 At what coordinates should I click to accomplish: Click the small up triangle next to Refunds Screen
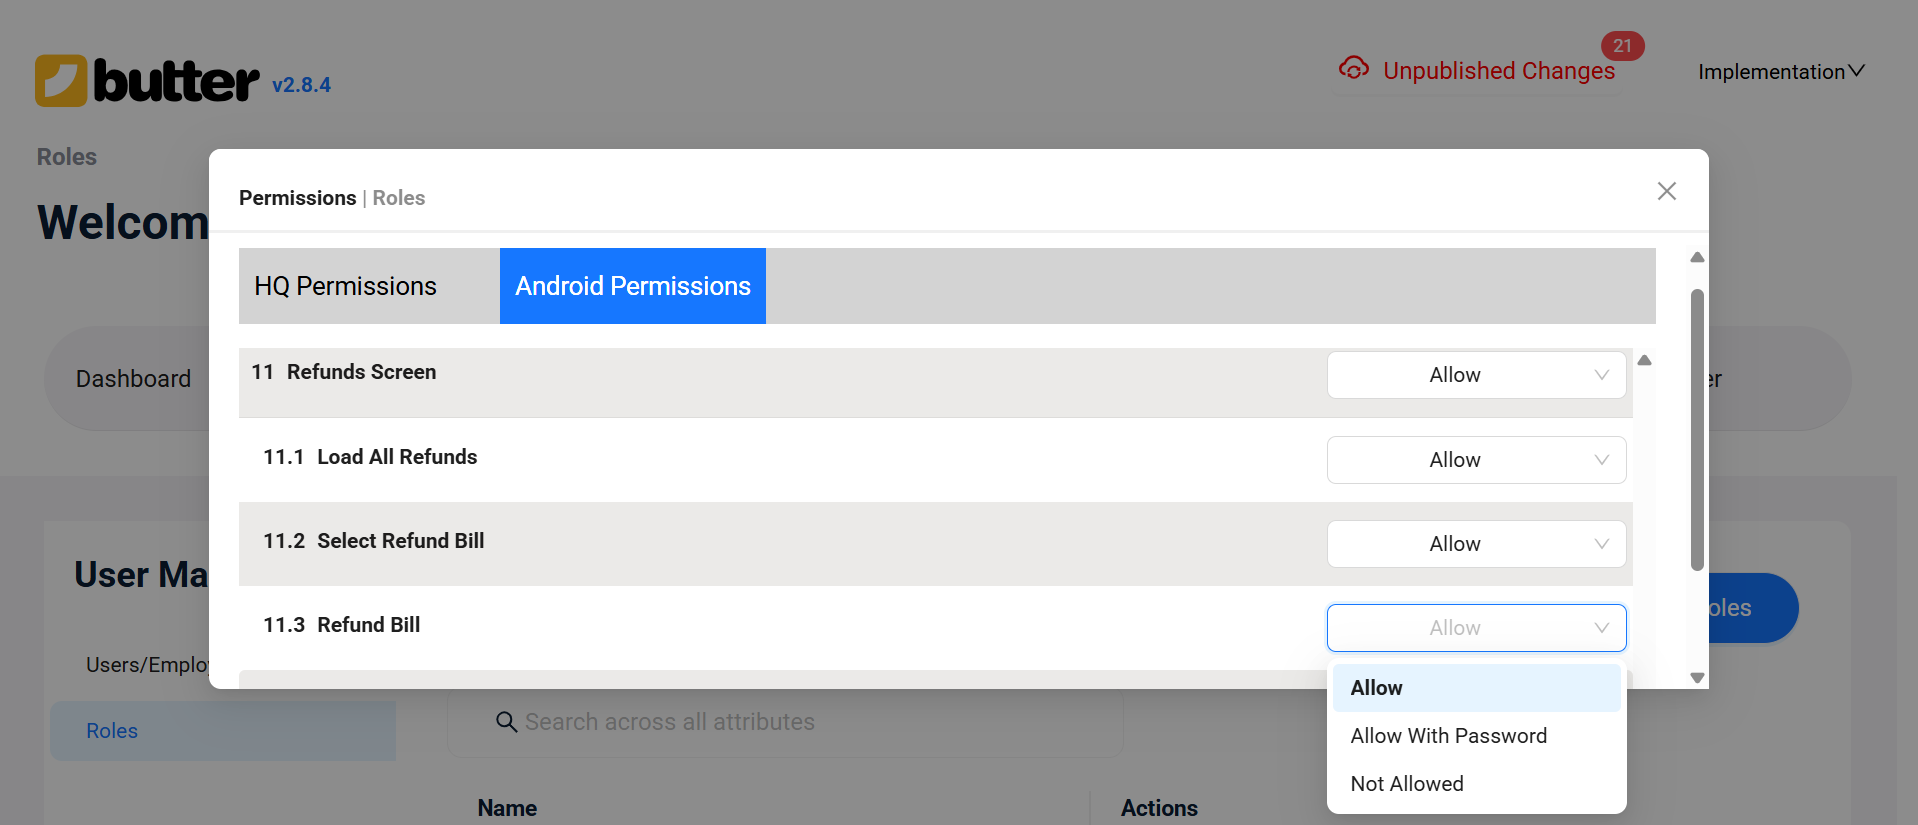point(1645,360)
